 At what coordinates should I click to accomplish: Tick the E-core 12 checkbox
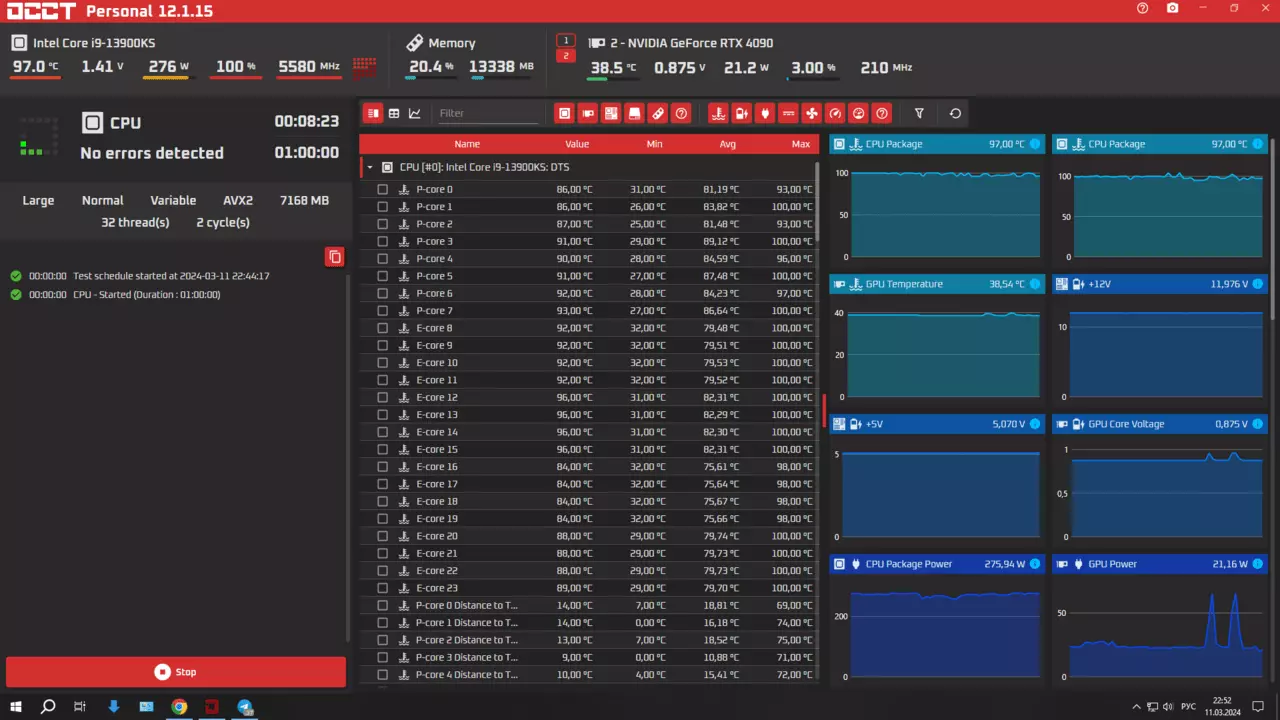[x=382, y=398]
